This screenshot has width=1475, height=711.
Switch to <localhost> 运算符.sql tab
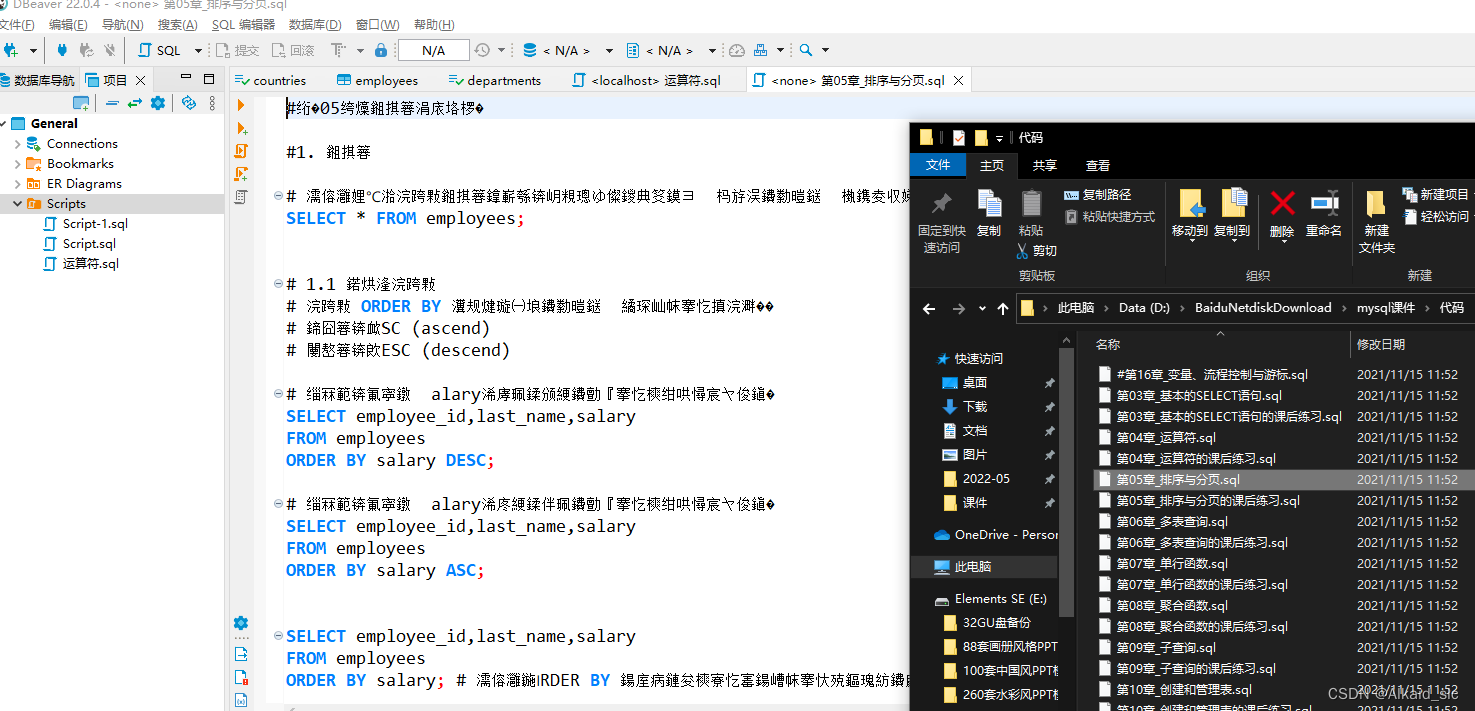click(x=647, y=80)
